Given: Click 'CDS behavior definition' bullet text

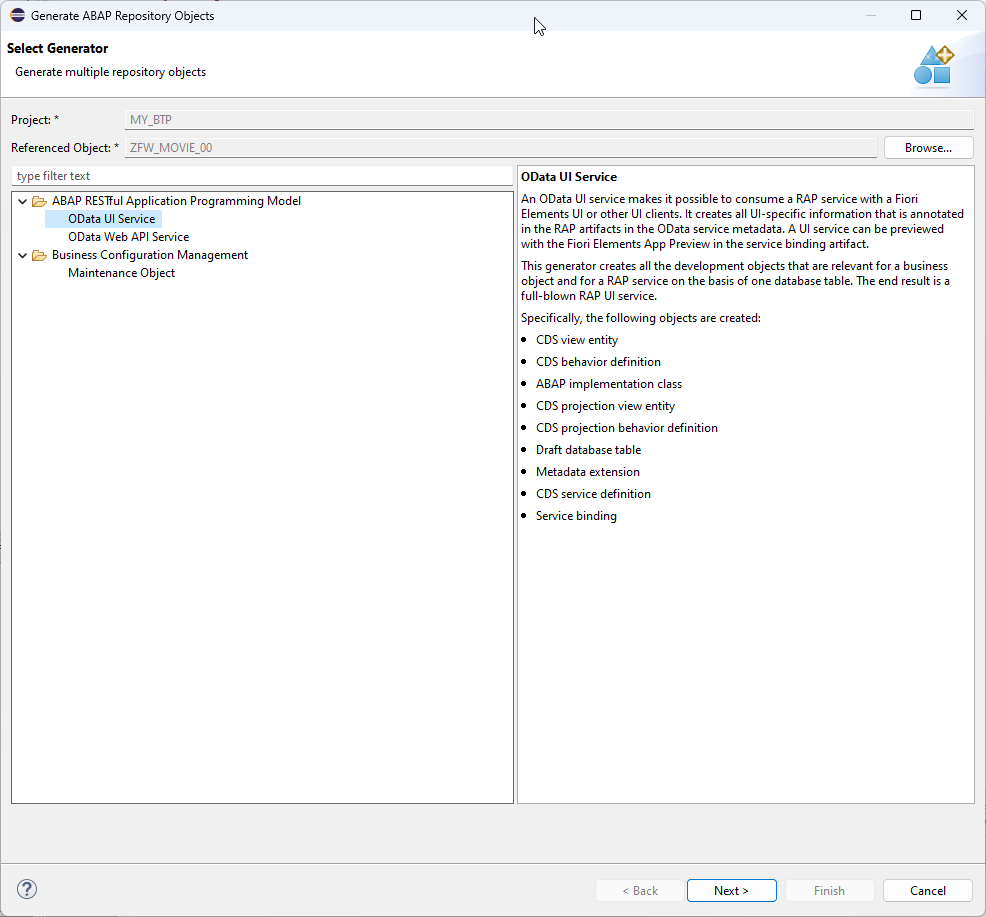Looking at the screenshot, I should click(598, 362).
